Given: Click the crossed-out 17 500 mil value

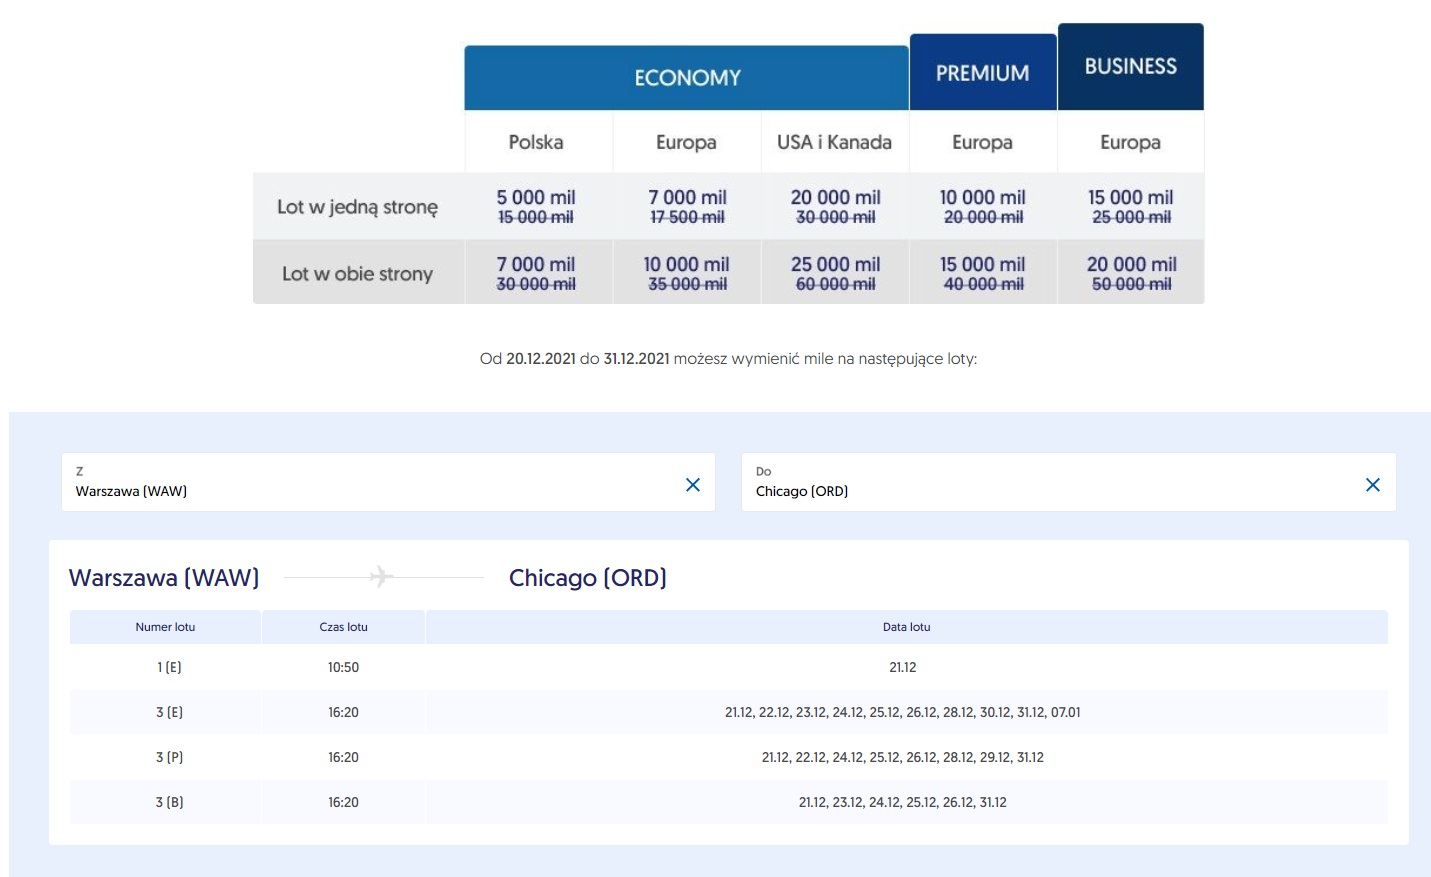Looking at the screenshot, I should pyautogui.click(x=687, y=217).
